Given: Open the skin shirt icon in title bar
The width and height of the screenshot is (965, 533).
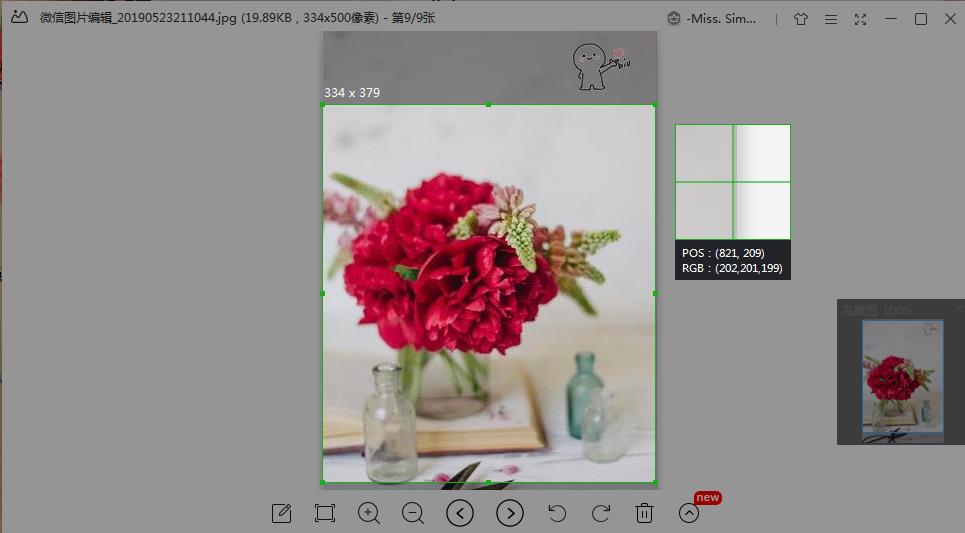Looking at the screenshot, I should point(801,19).
